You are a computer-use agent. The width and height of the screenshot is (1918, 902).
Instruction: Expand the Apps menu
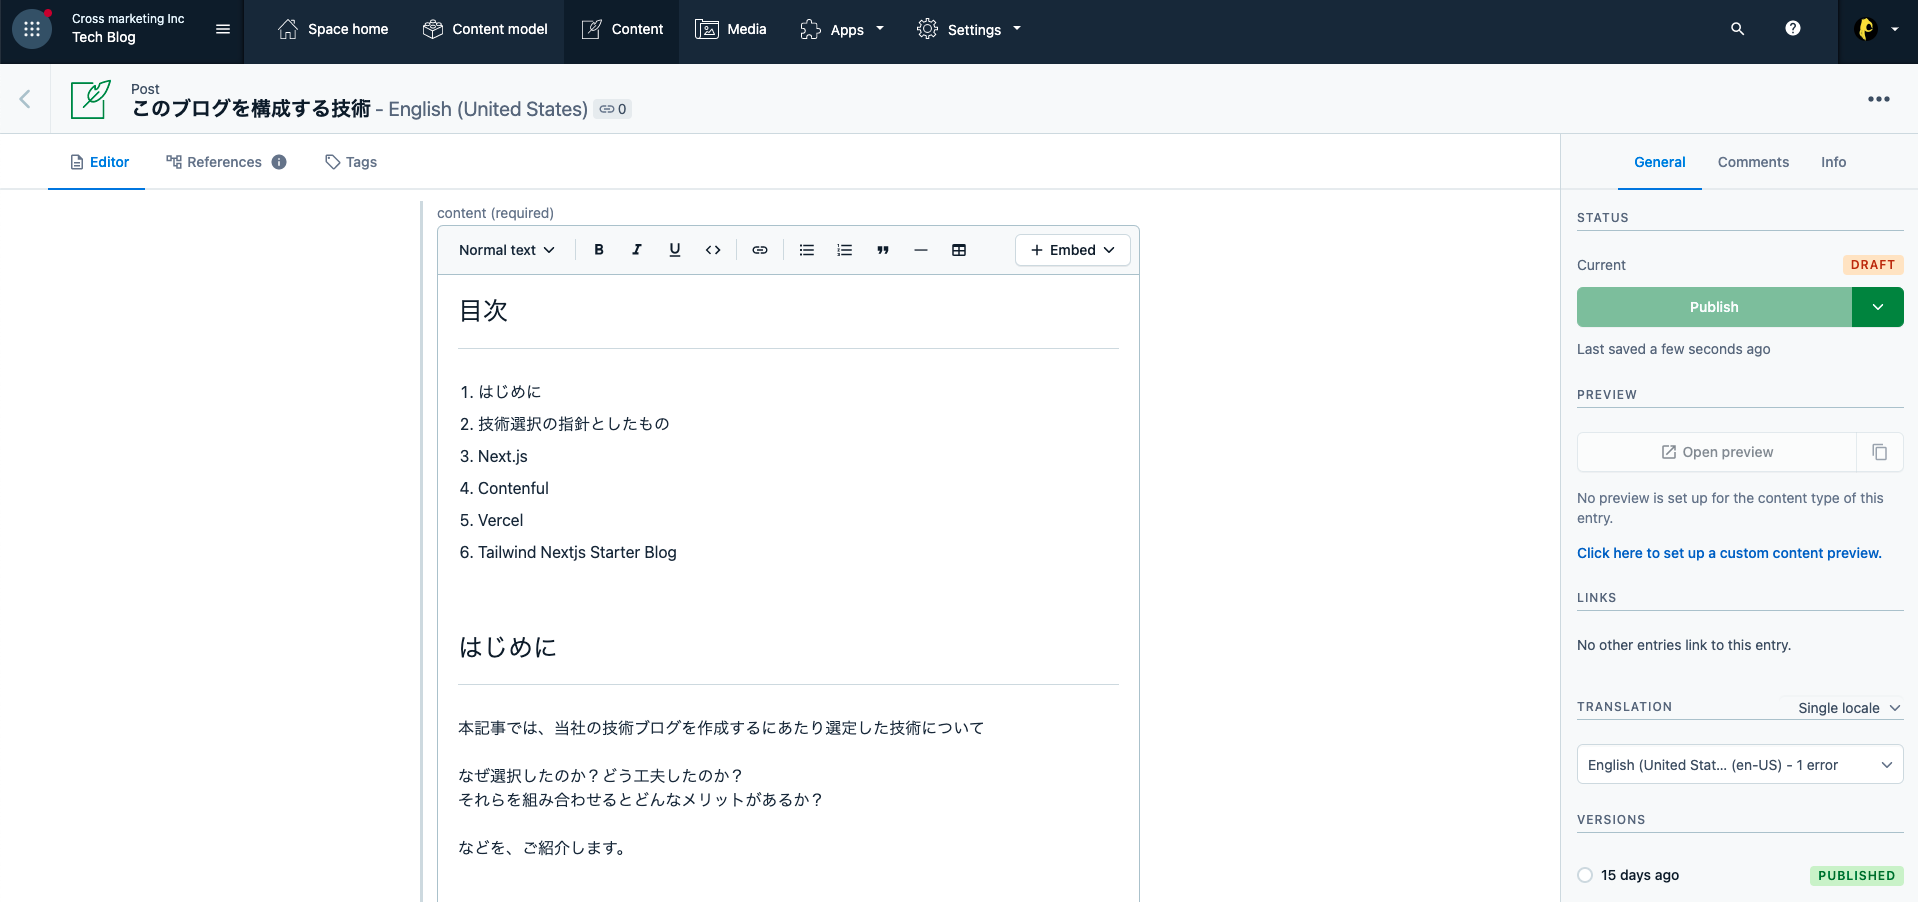click(x=842, y=29)
